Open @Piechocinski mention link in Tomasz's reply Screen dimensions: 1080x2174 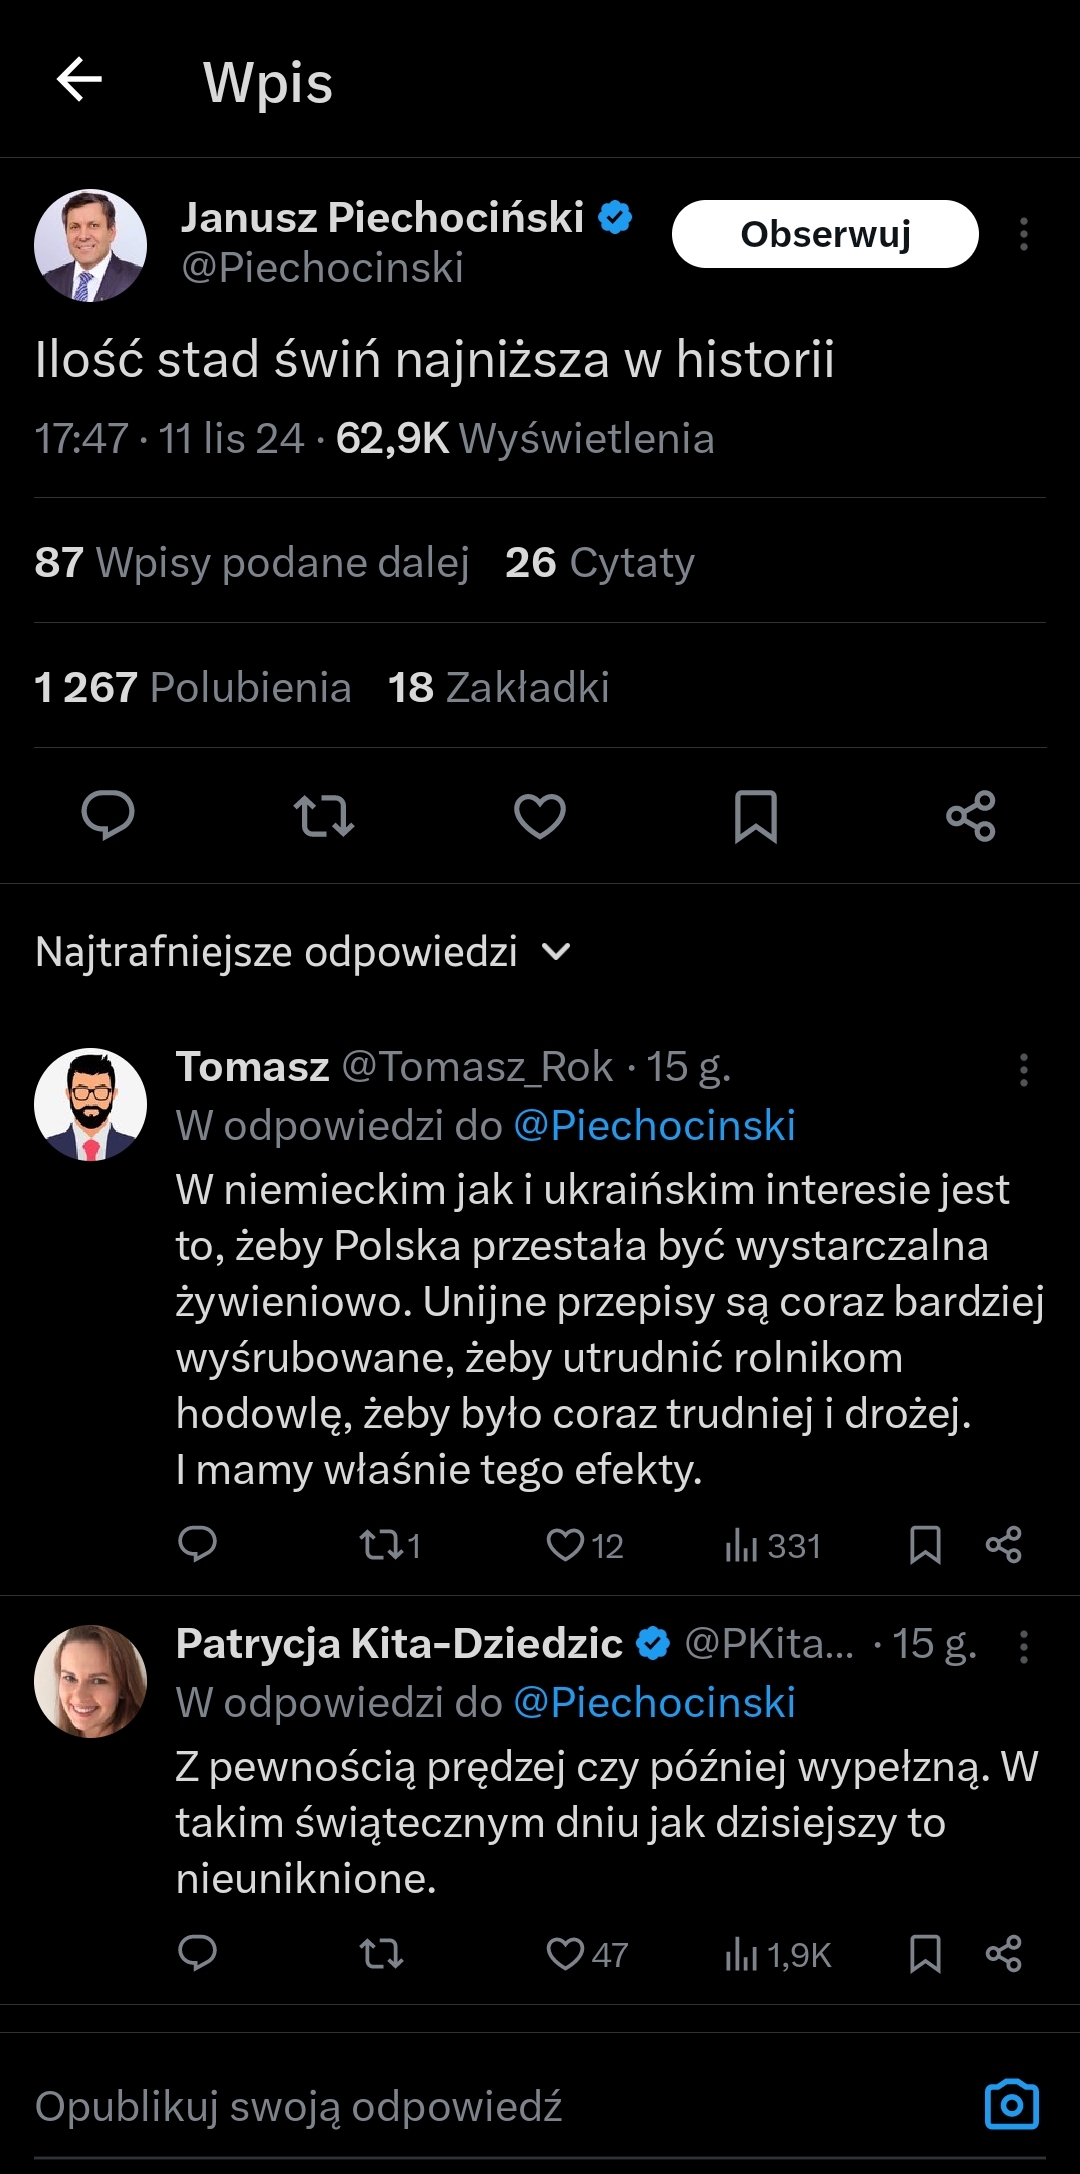pos(654,1126)
